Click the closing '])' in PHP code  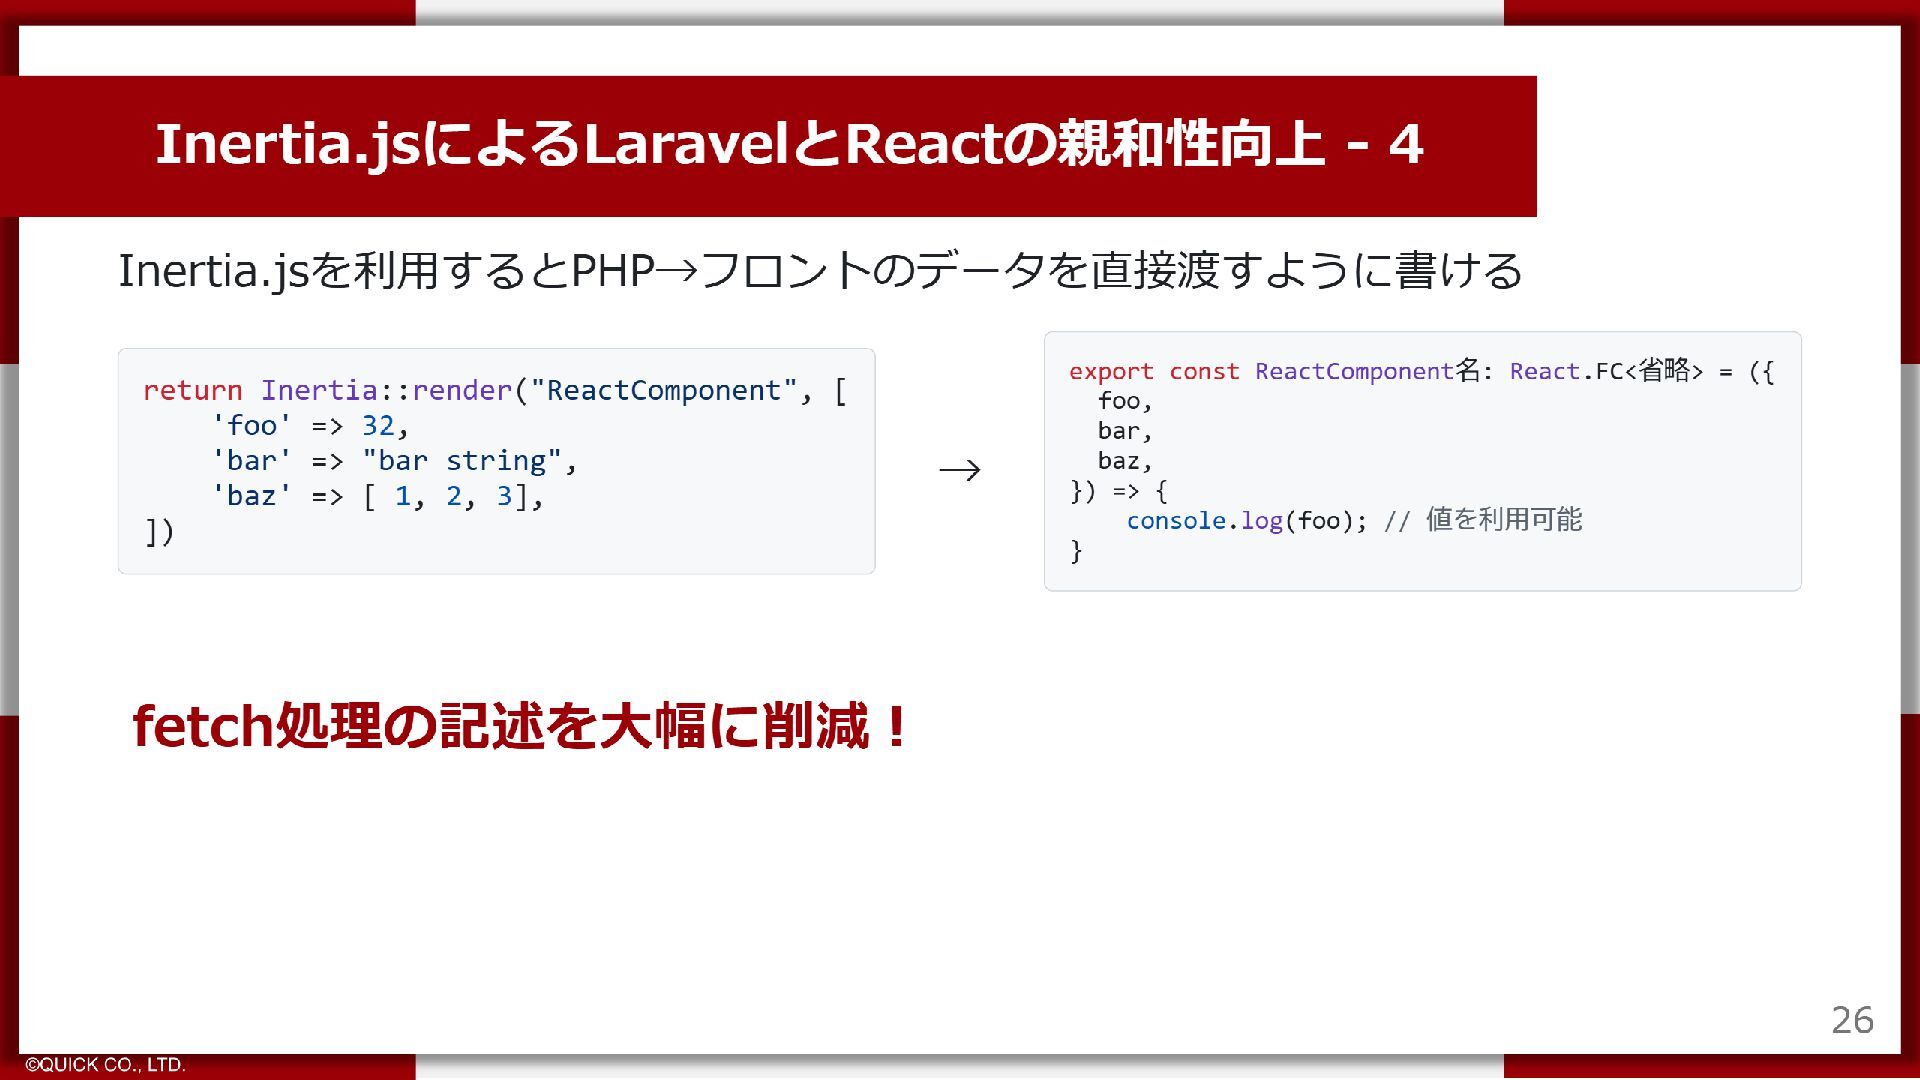[x=160, y=532]
